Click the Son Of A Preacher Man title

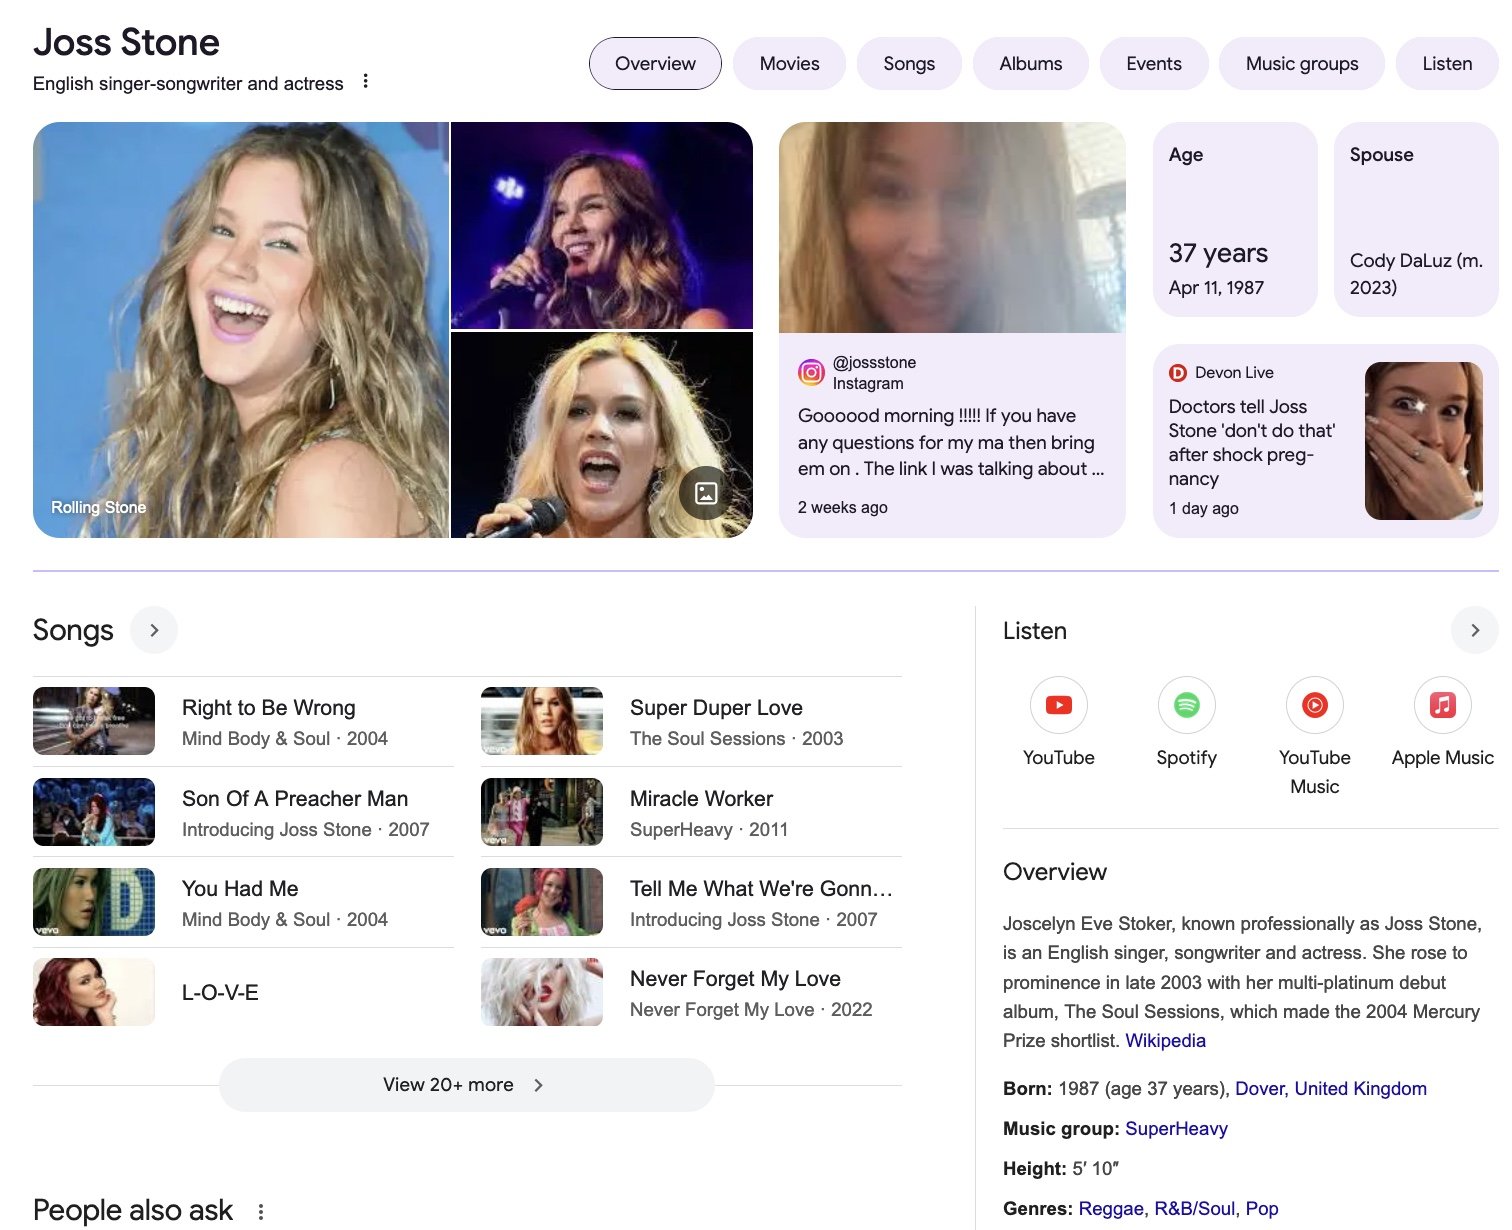[295, 799]
